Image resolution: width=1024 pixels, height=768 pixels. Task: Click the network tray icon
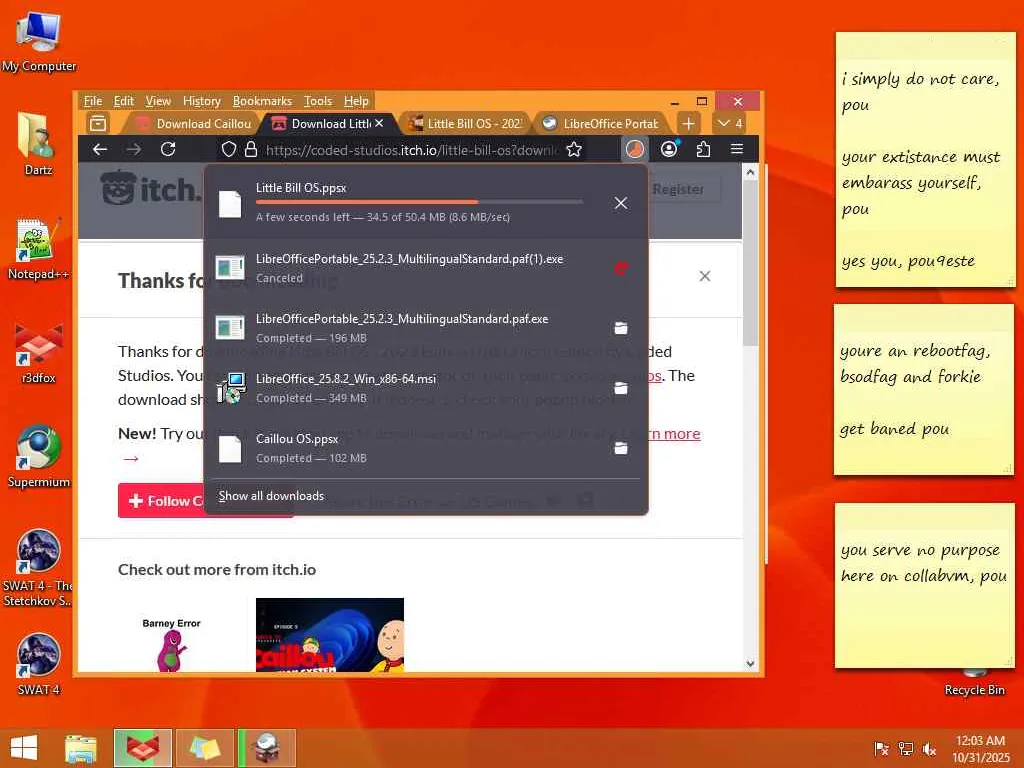coord(905,749)
